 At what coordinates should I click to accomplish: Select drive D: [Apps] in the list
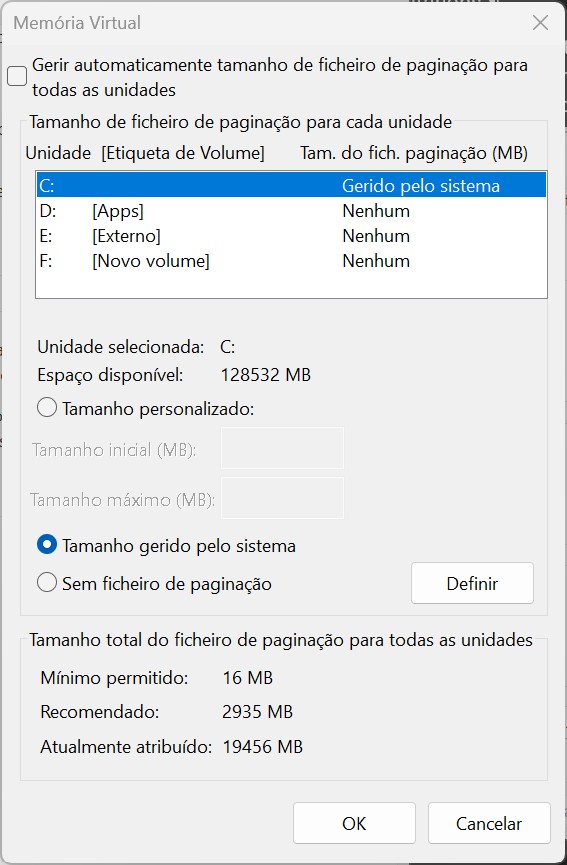[291, 211]
